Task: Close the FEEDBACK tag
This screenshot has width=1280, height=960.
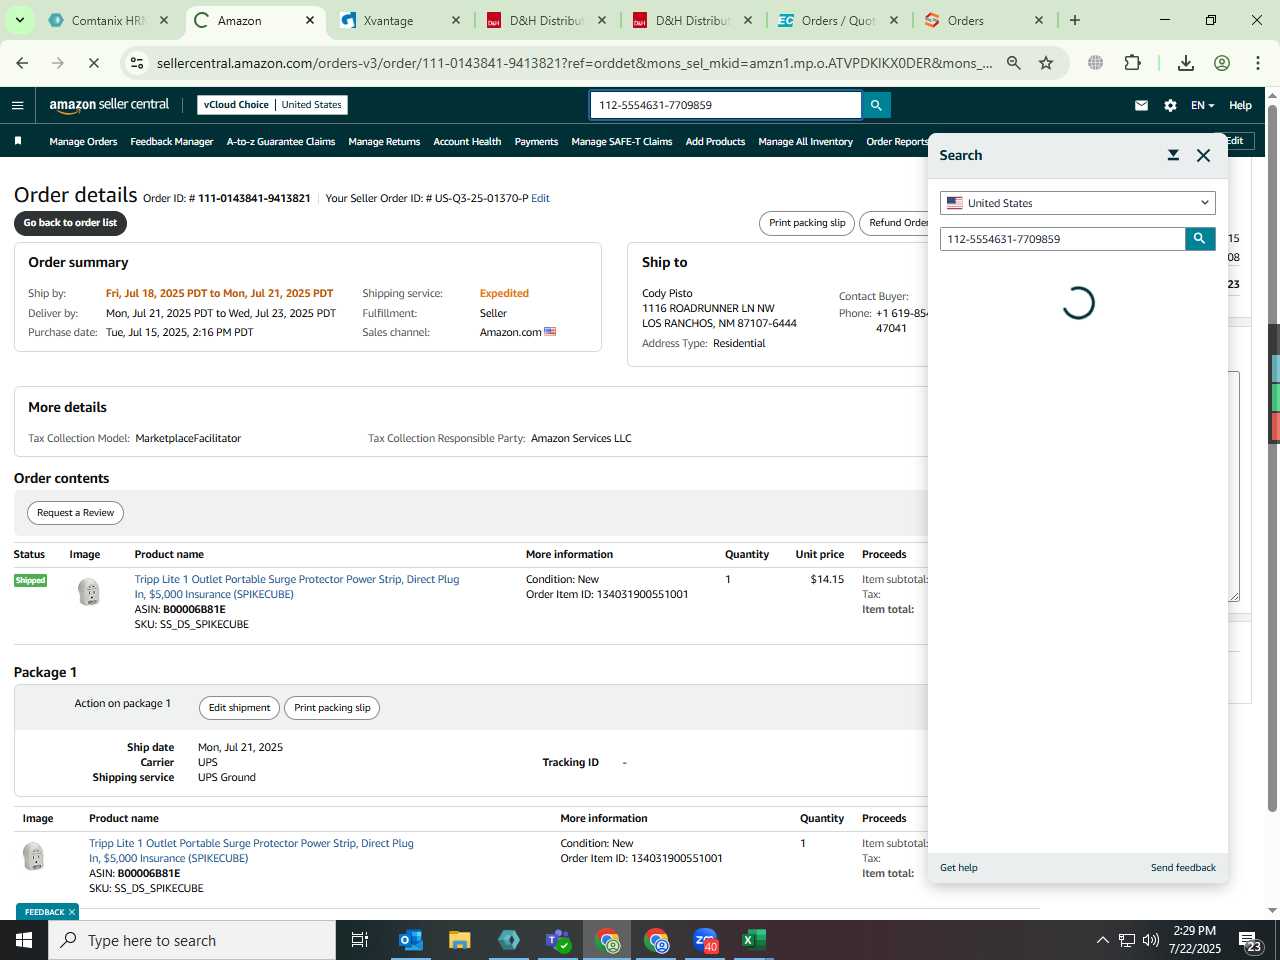Action: pos(72,912)
